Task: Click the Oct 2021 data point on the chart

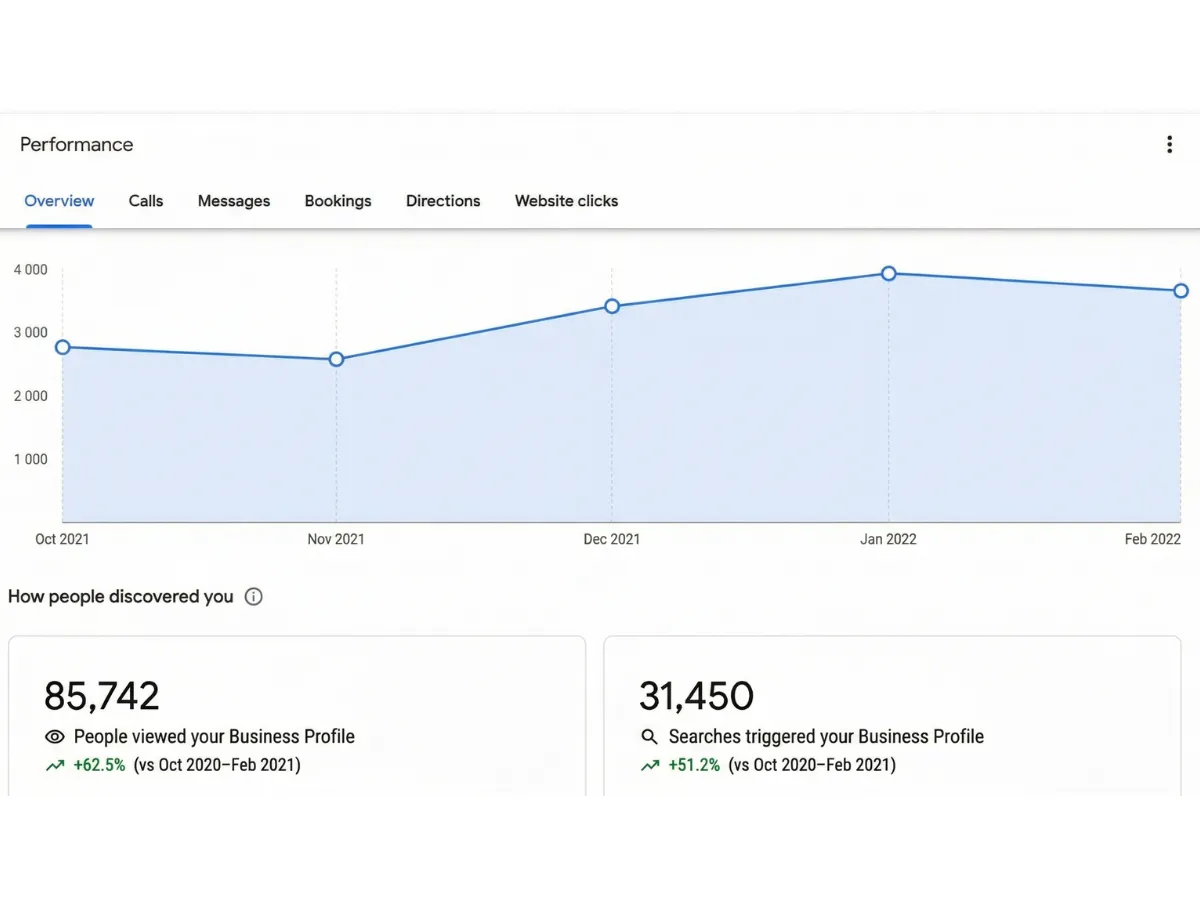Action: click(x=62, y=346)
